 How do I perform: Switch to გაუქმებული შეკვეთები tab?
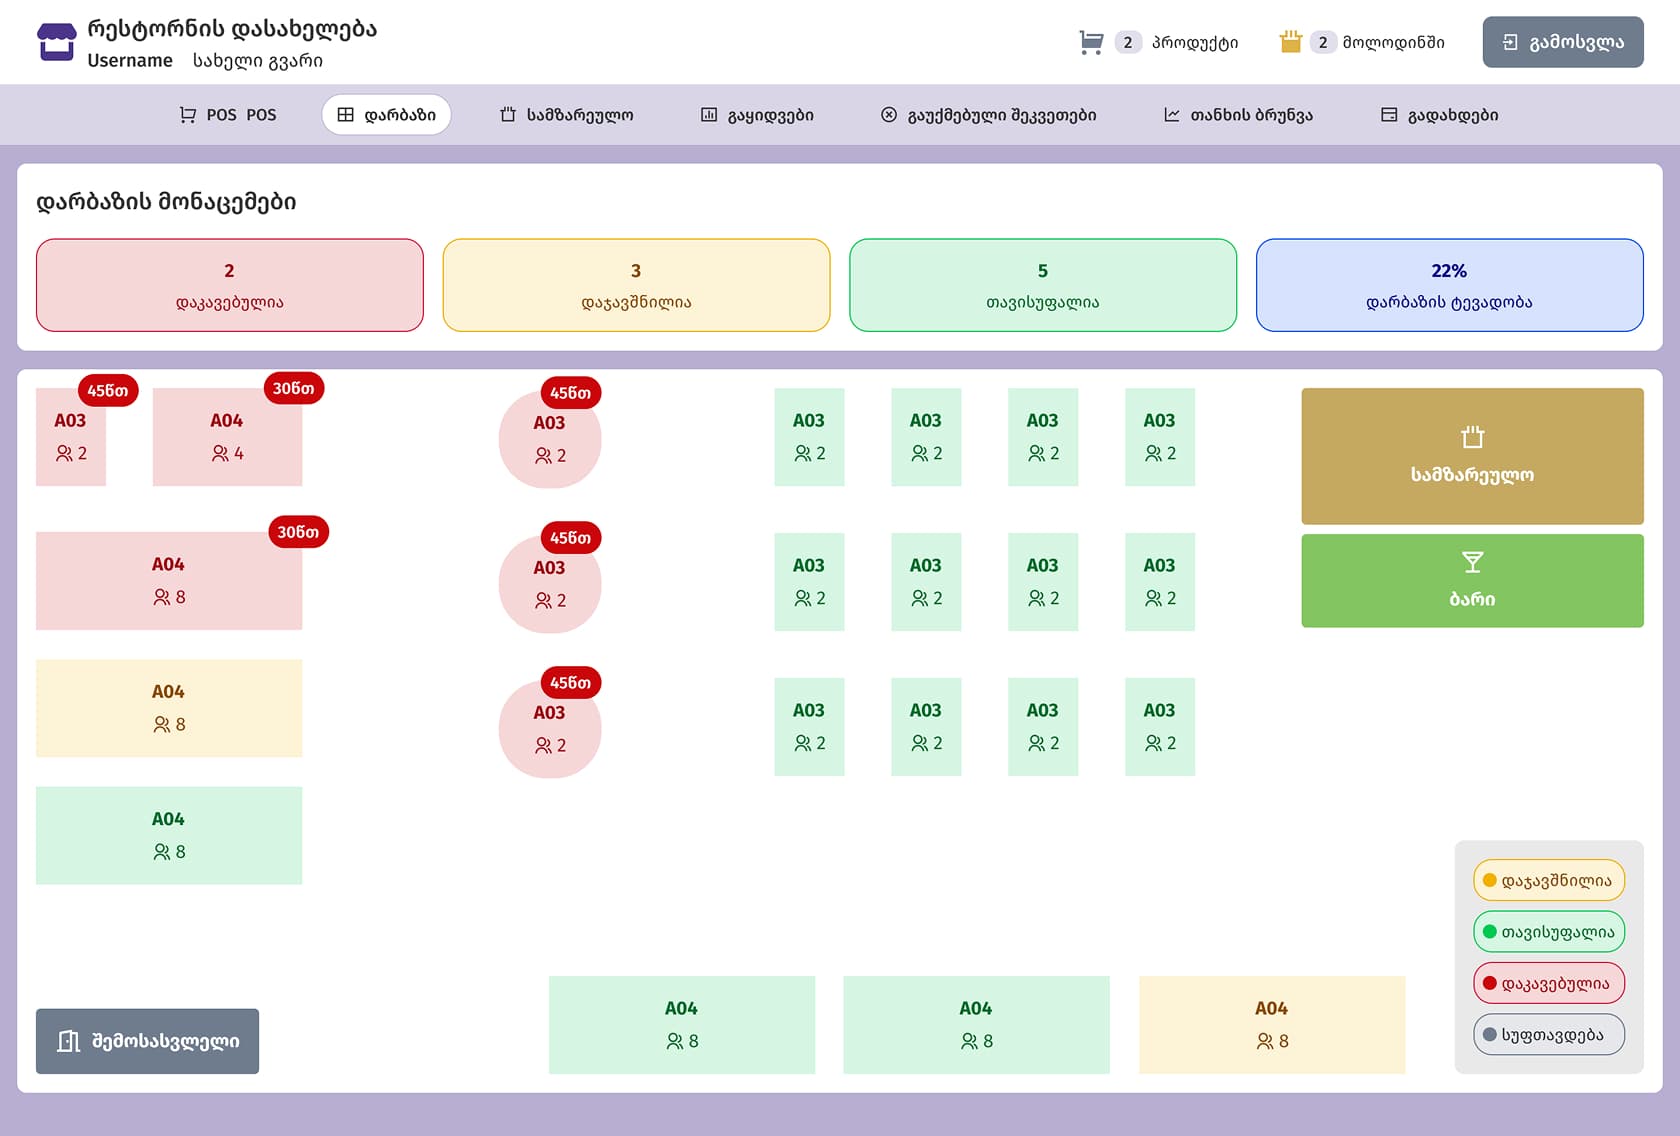[988, 115]
